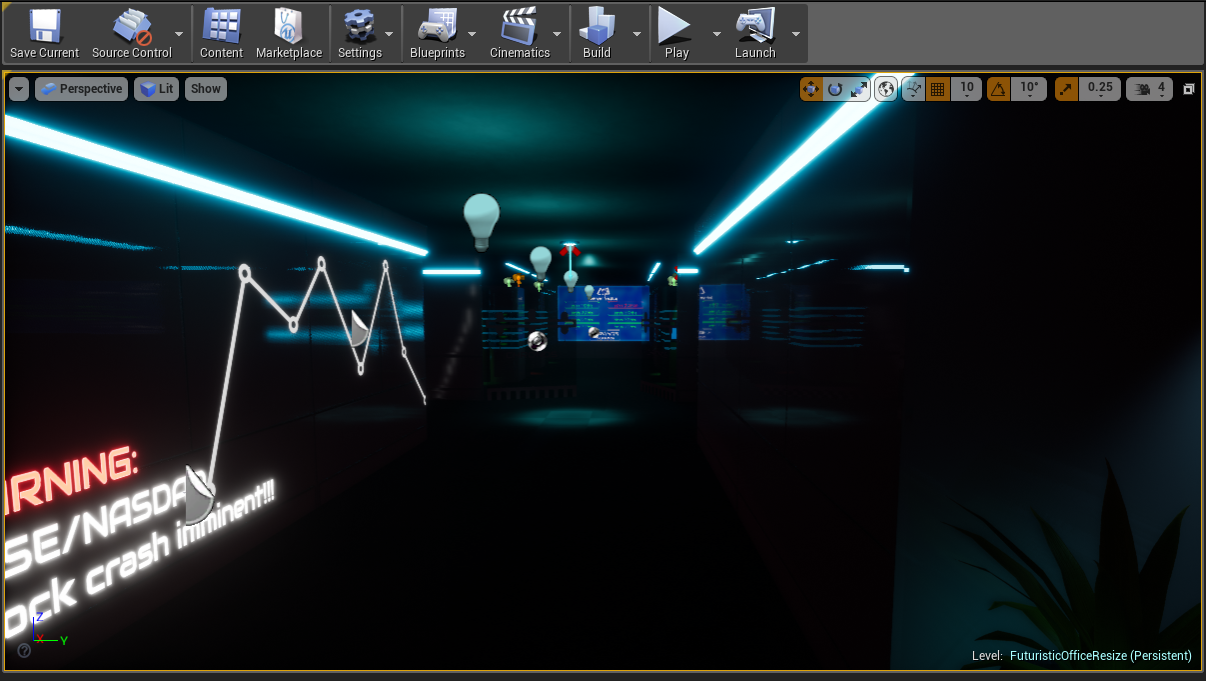Image resolution: width=1206 pixels, height=681 pixels.
Task: Select the rotate gizmo mode
Action: click(835, 89)
